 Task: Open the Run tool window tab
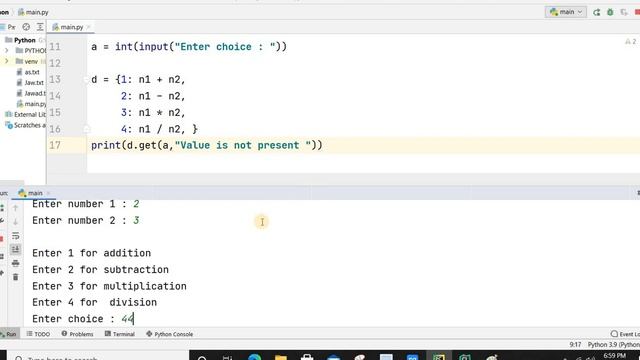(x=9, y=334)
